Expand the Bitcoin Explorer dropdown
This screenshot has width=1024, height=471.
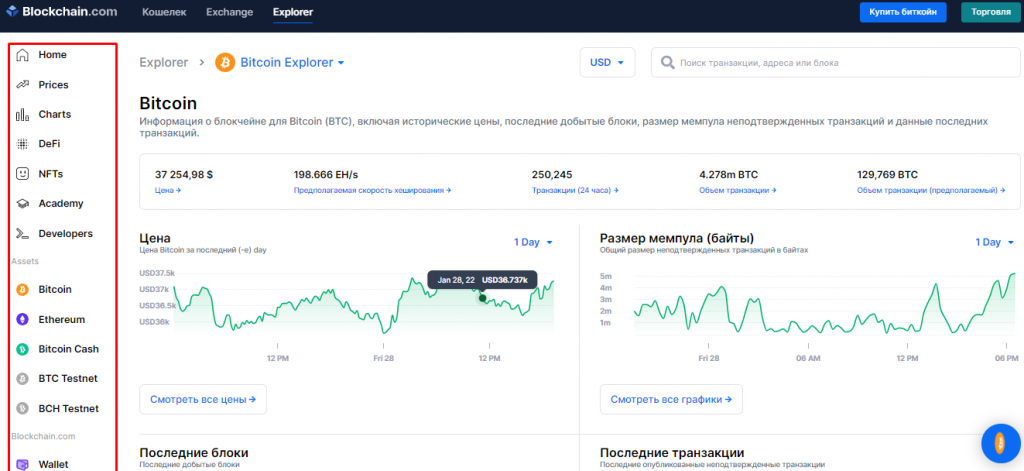click(341, 63)
